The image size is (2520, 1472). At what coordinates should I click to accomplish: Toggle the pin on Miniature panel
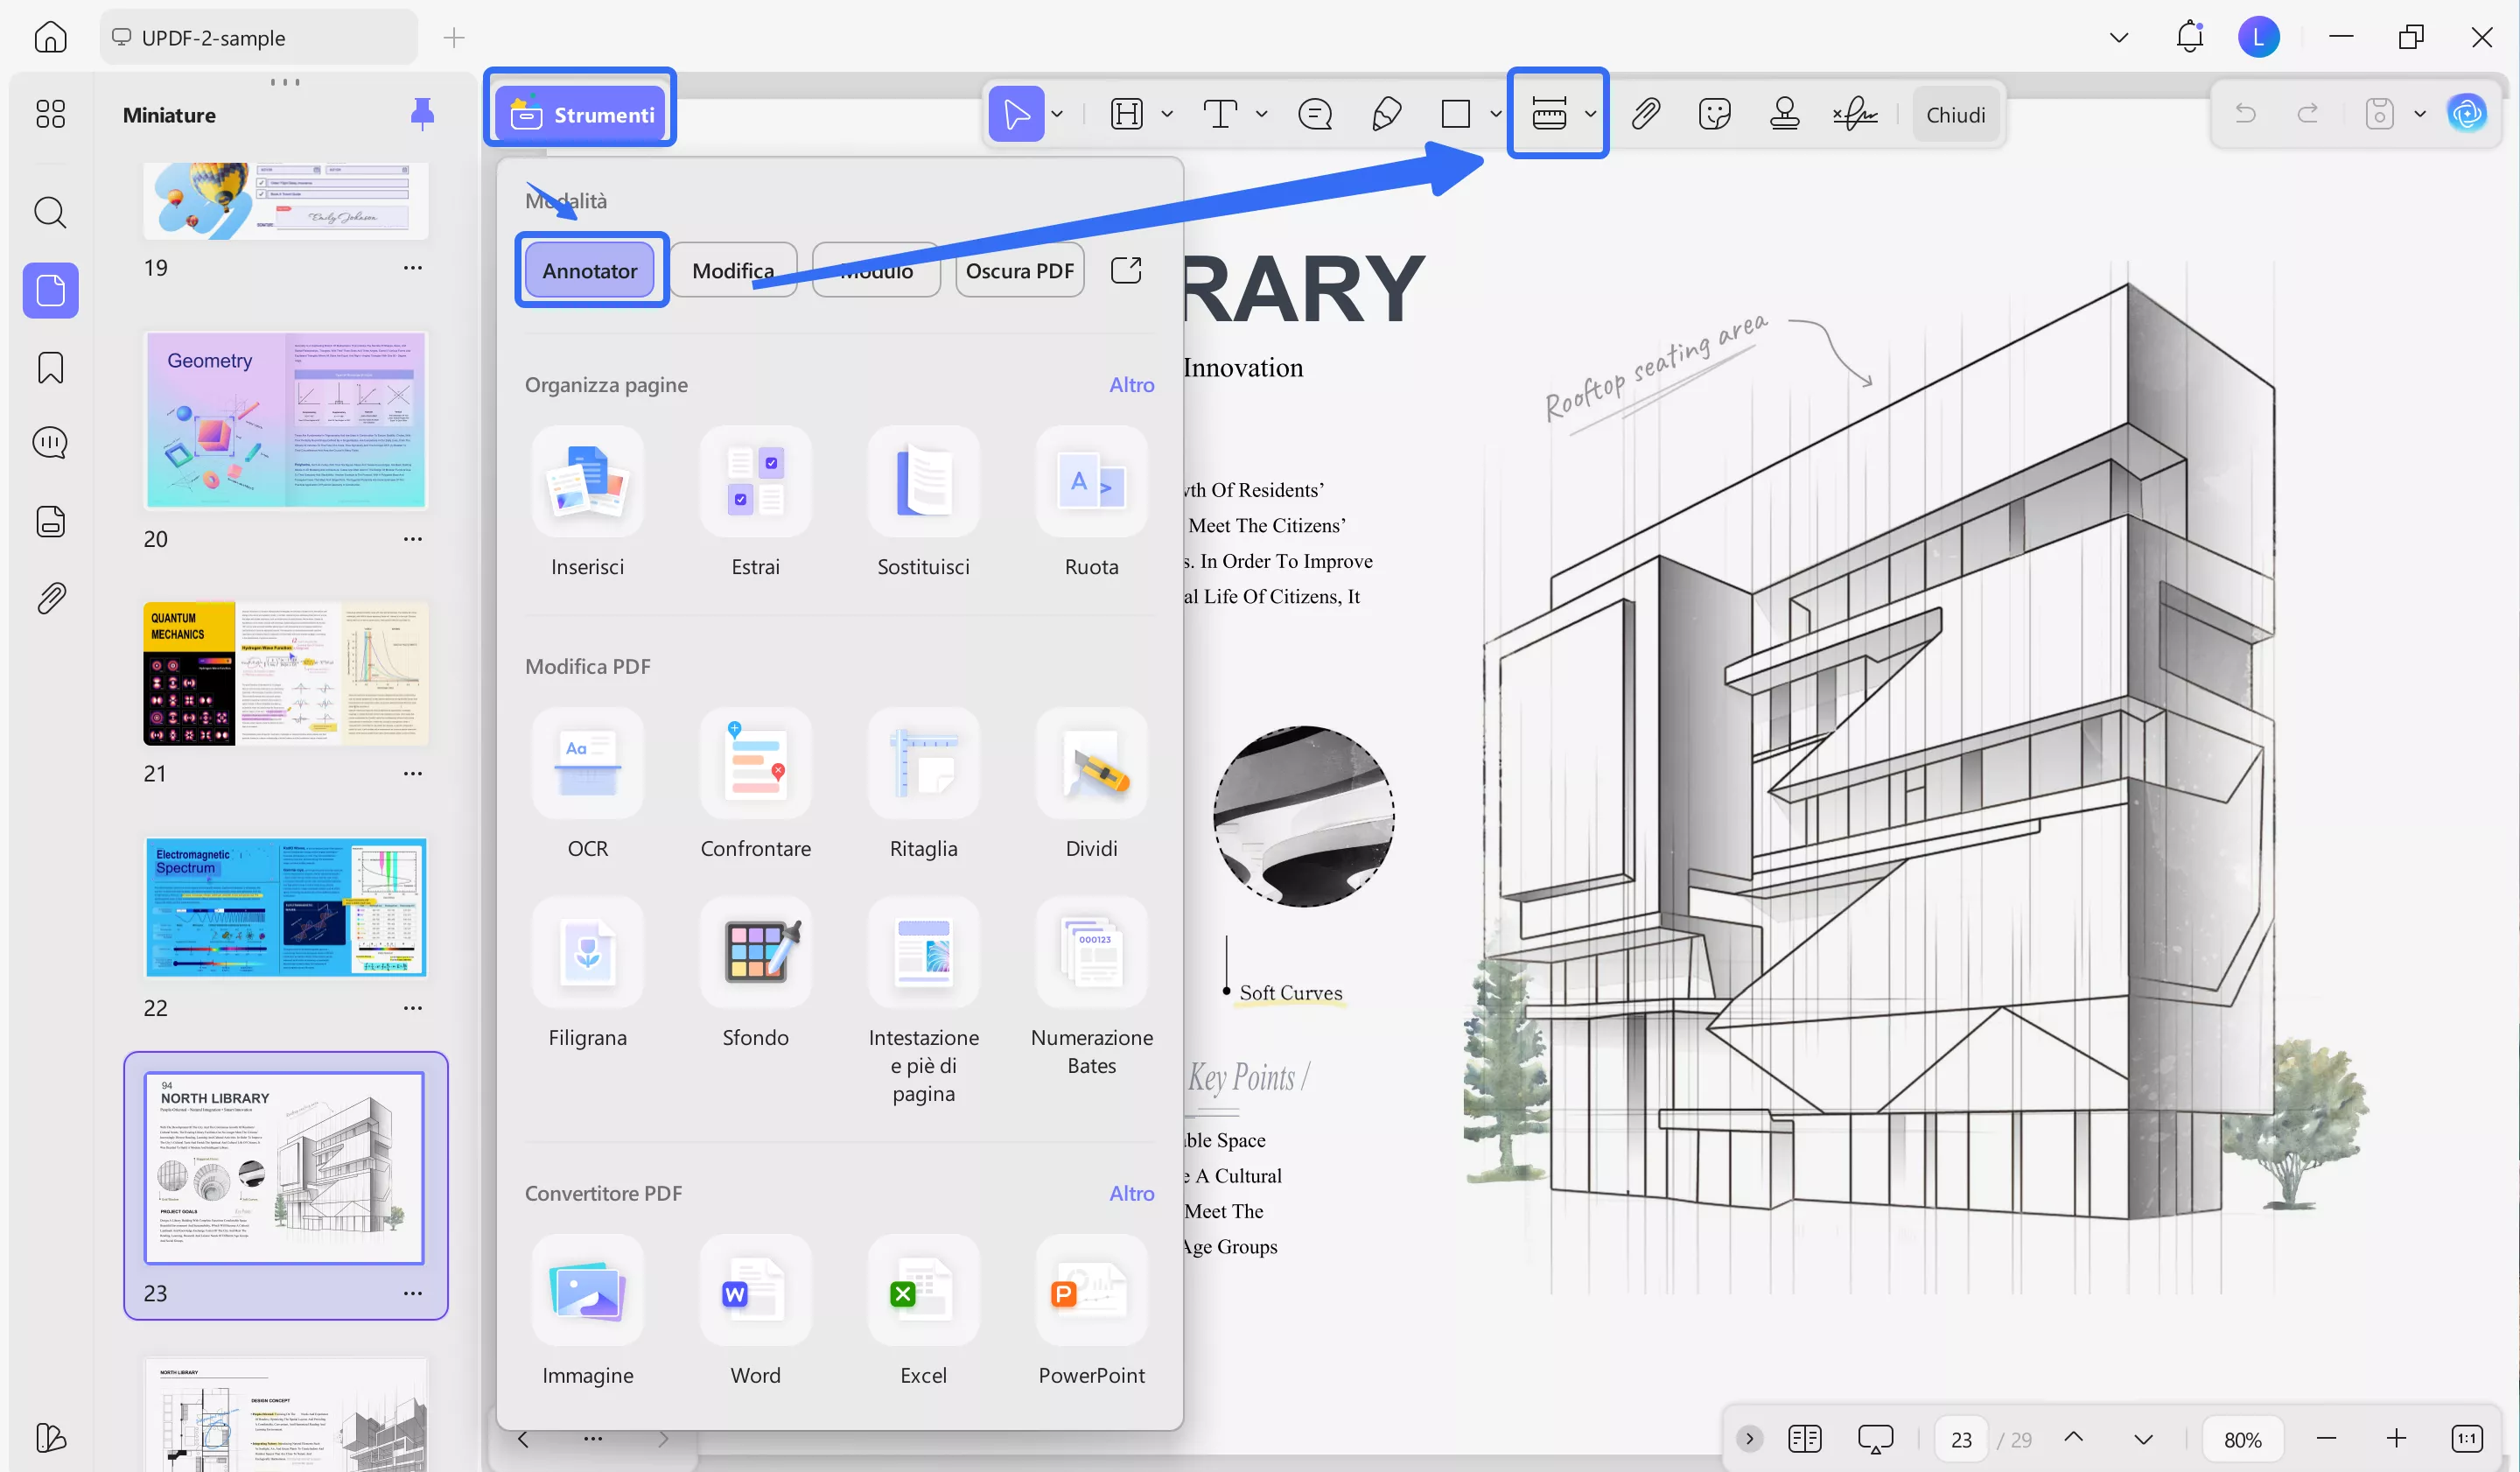[422, 114]
